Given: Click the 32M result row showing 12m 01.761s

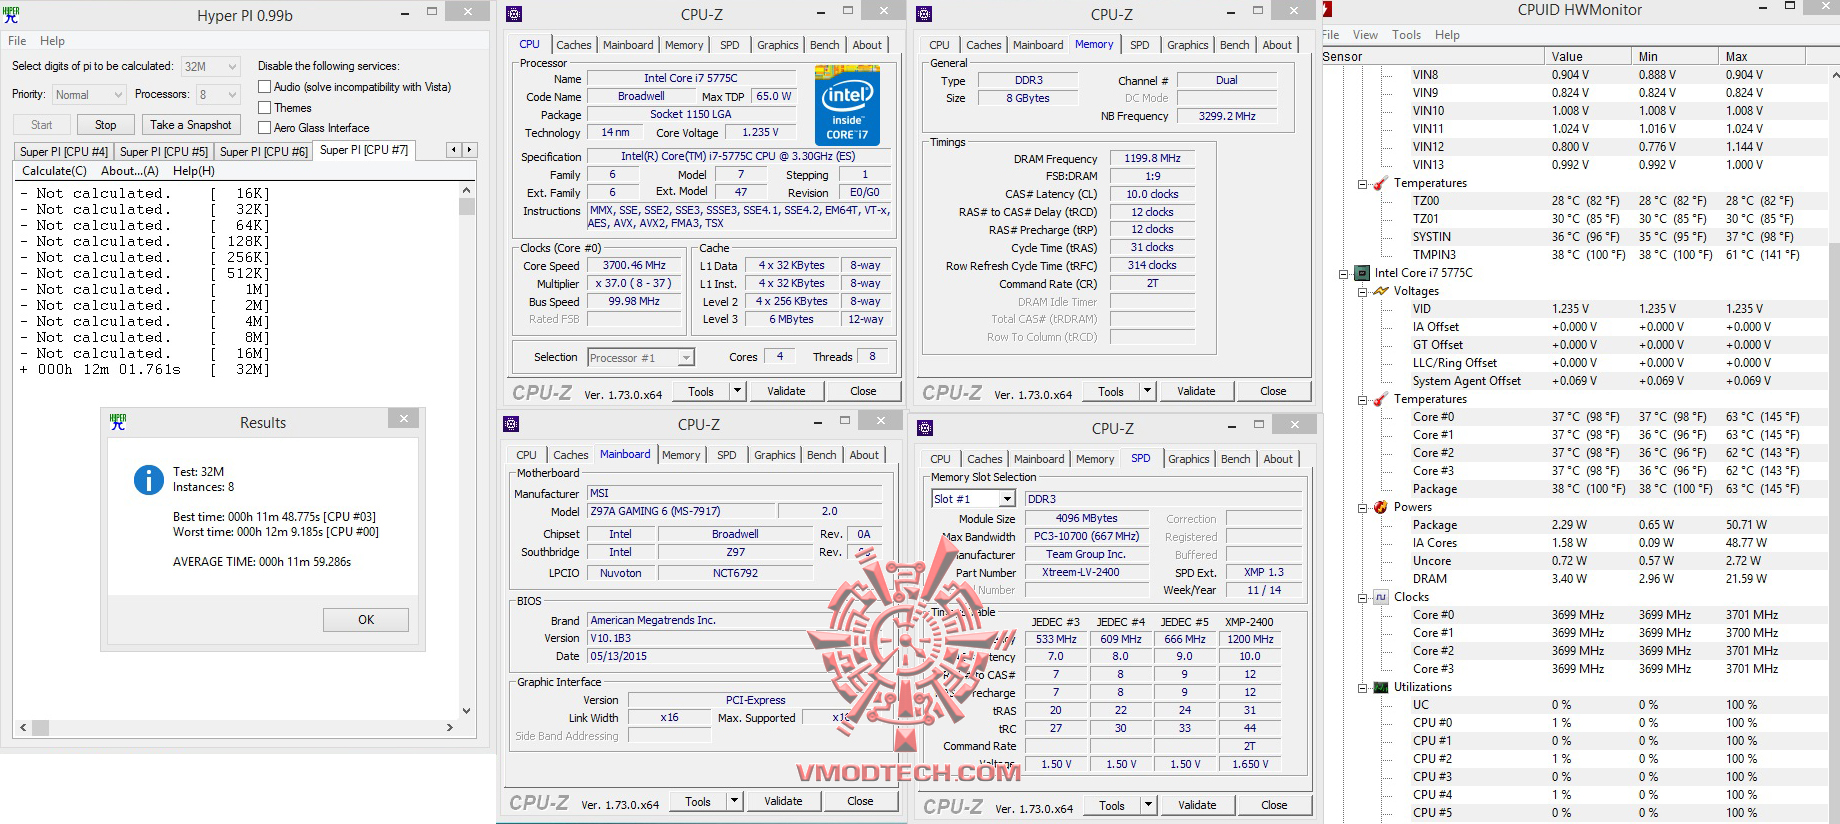Looking at the screenshot, I should pyautogui.click(x=144, y=370).
